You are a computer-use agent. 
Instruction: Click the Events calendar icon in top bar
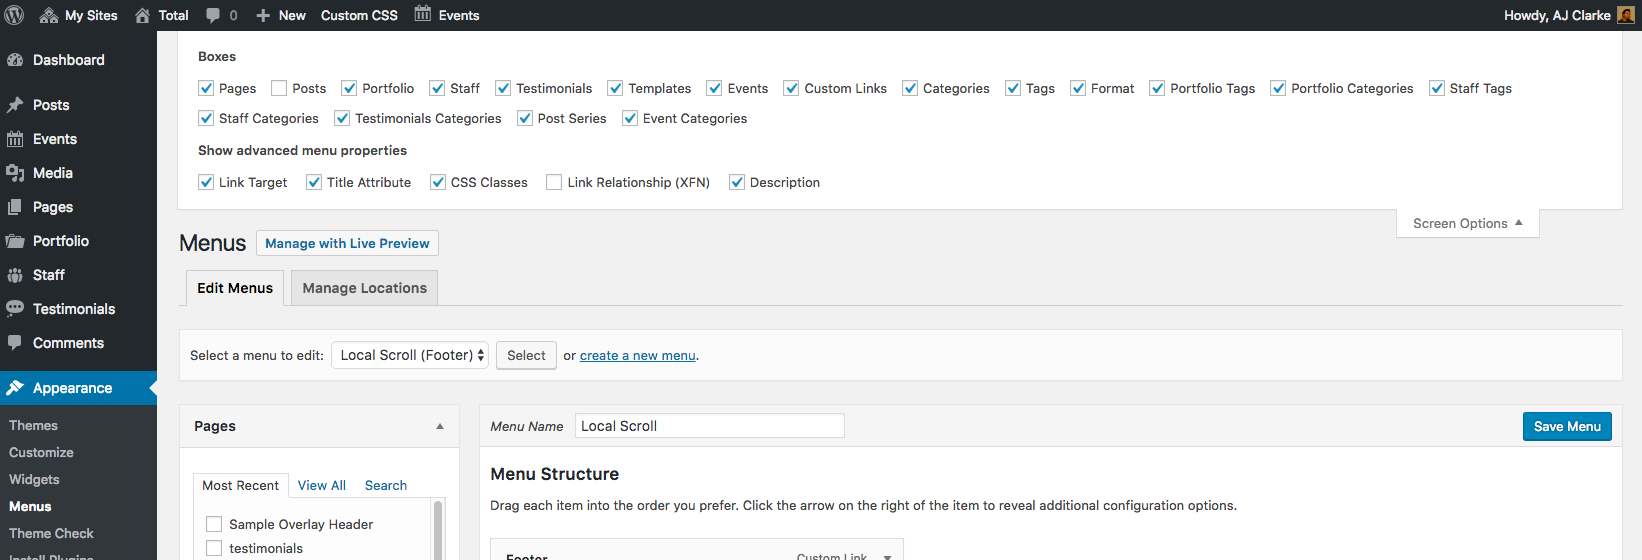coord(423,14)
